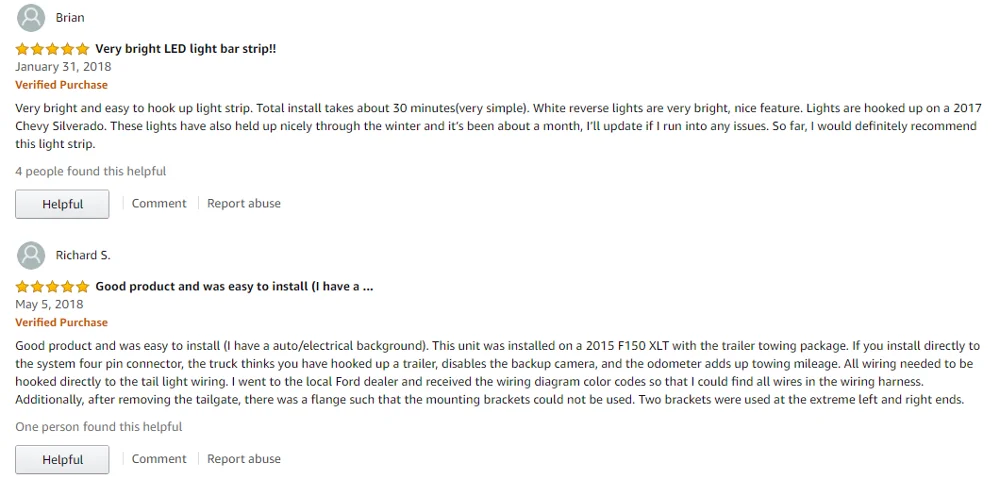Click Verified Purchase label on Brian's review
This screenshot has width=1000, height=479.
click(x=61, y=85)
